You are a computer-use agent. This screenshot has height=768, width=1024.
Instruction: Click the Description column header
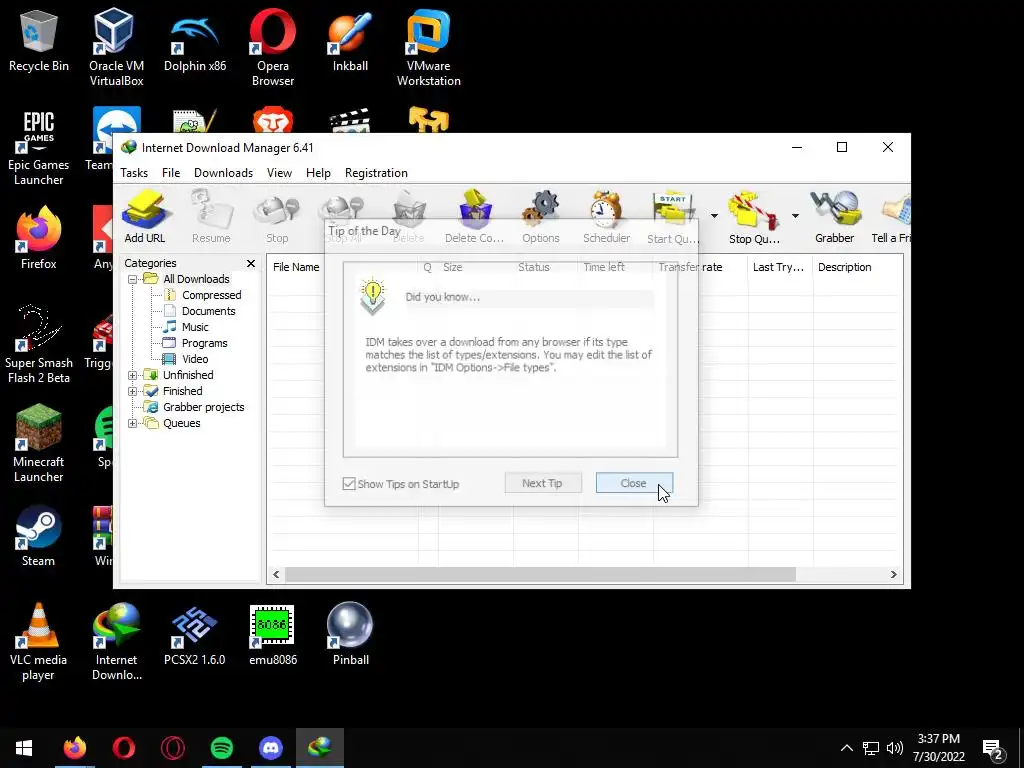pos(857,267)
